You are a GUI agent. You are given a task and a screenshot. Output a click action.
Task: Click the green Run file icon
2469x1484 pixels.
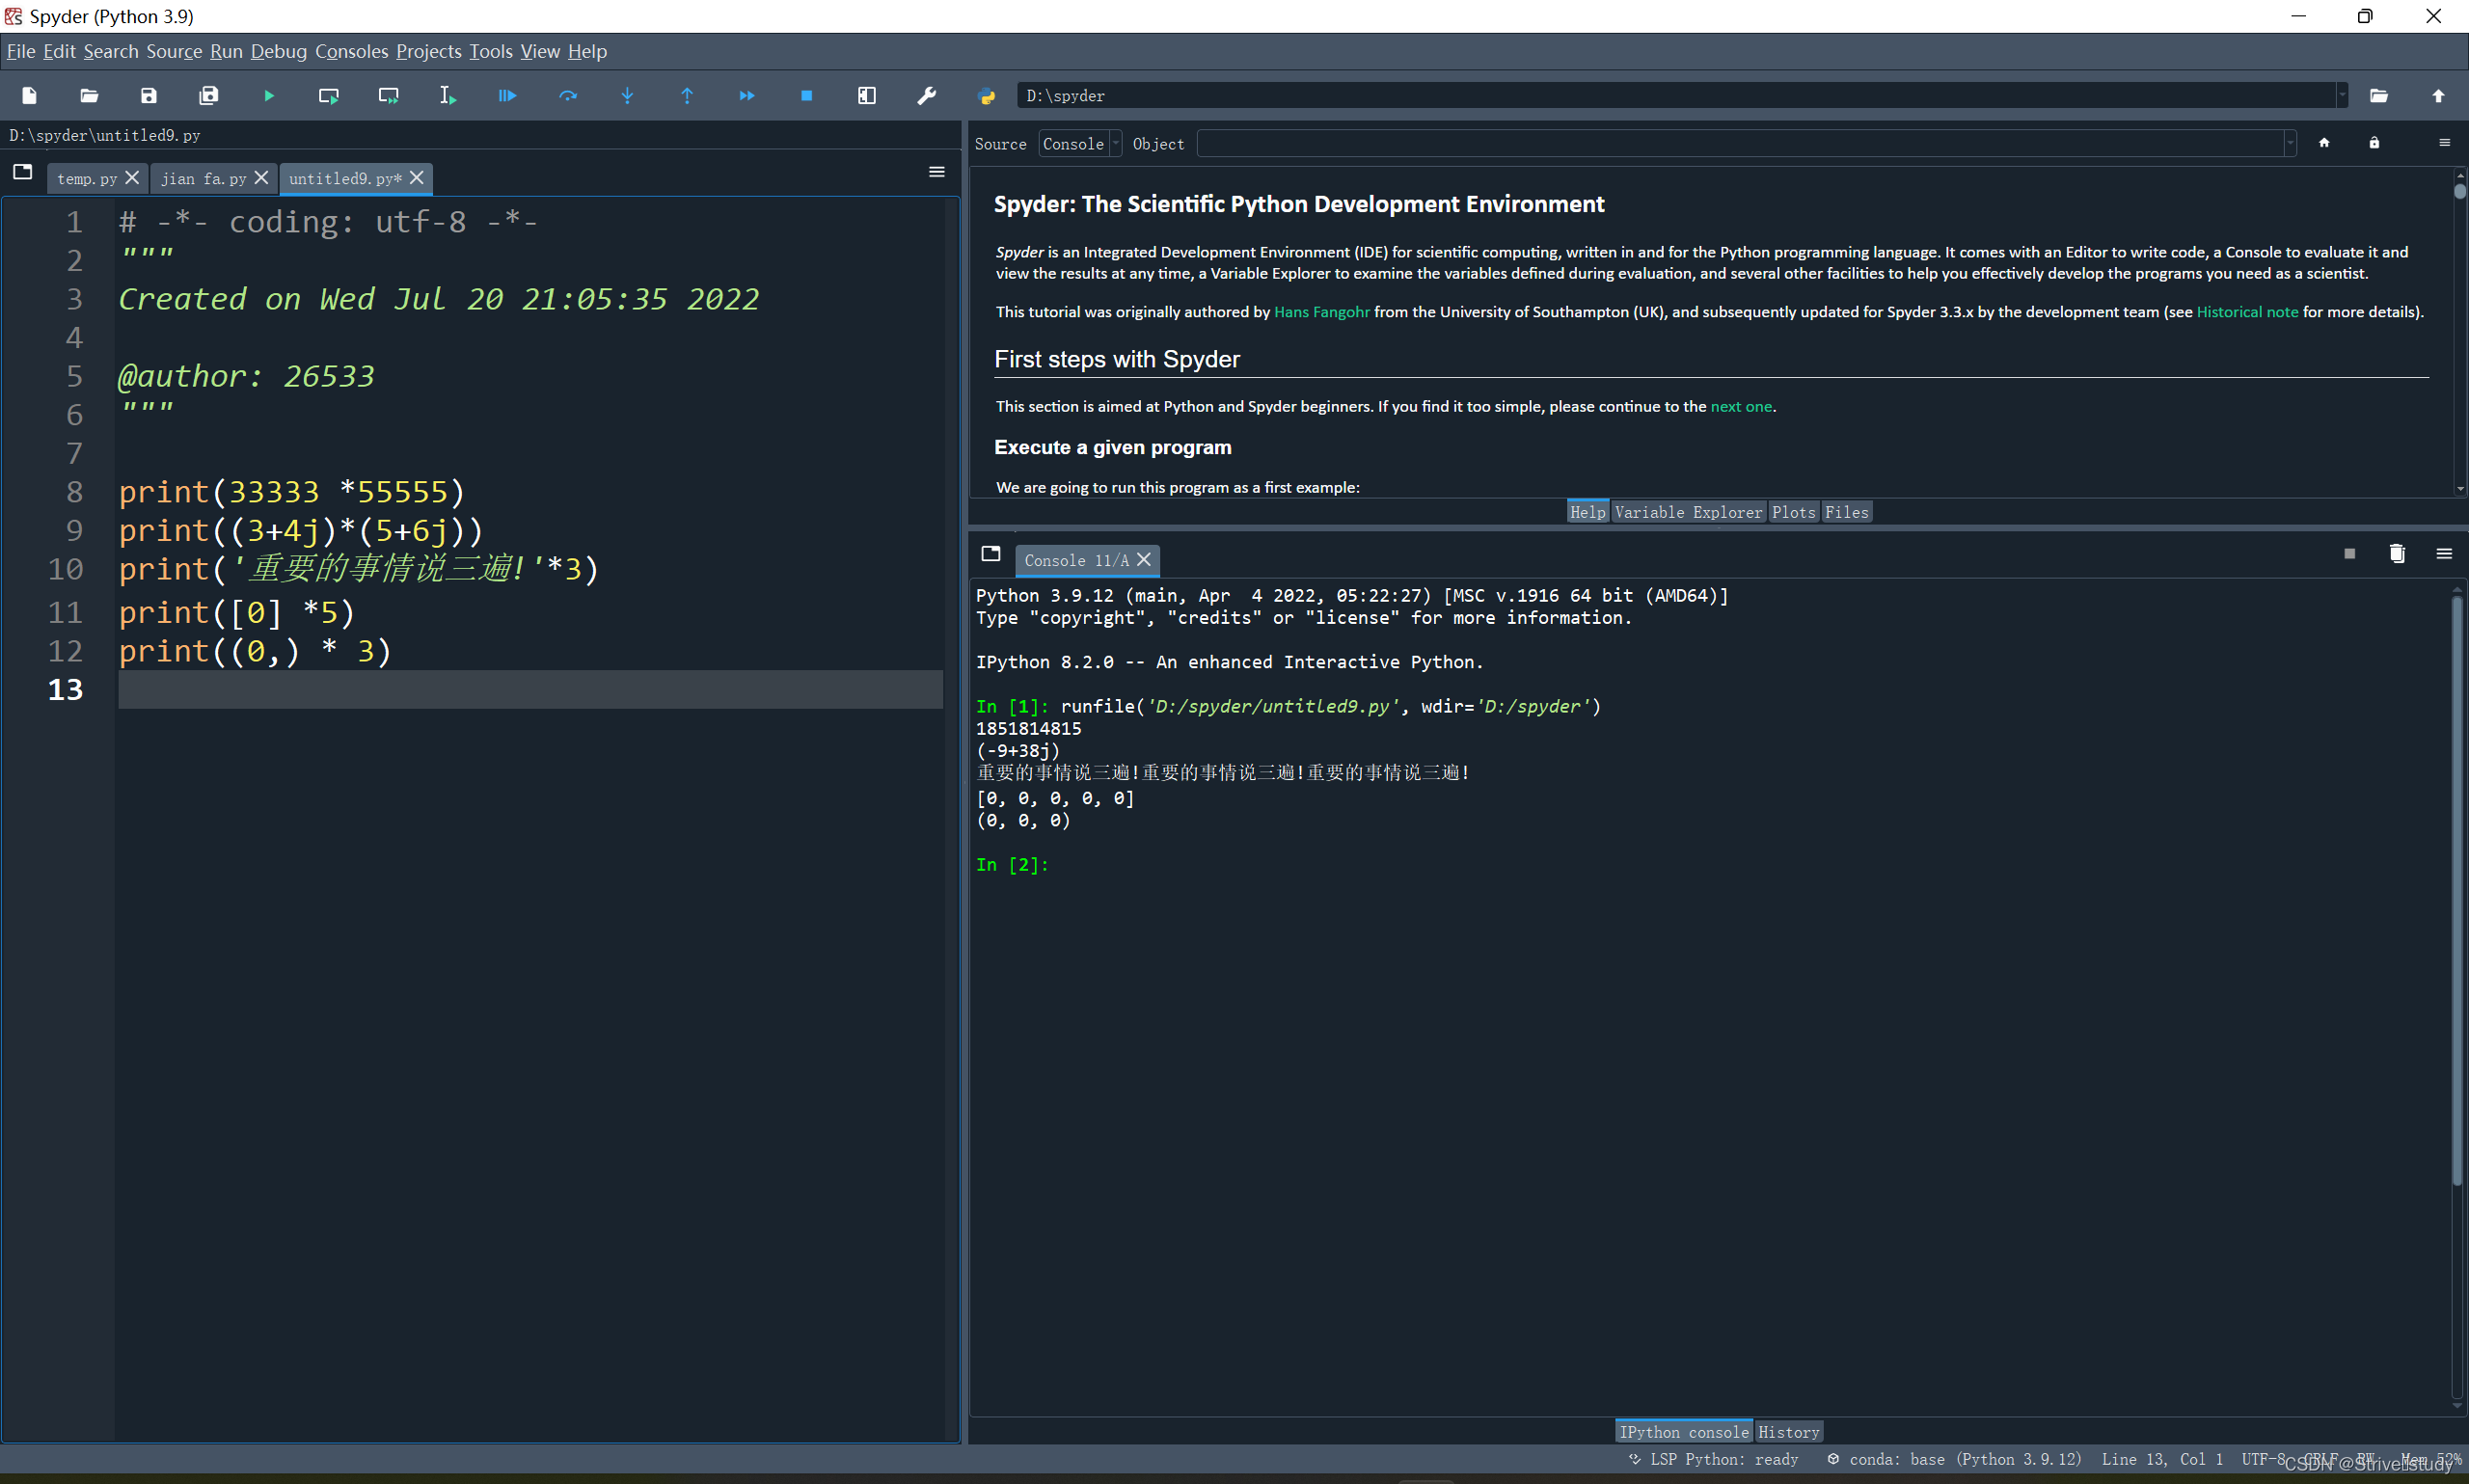tap(269, 96)
